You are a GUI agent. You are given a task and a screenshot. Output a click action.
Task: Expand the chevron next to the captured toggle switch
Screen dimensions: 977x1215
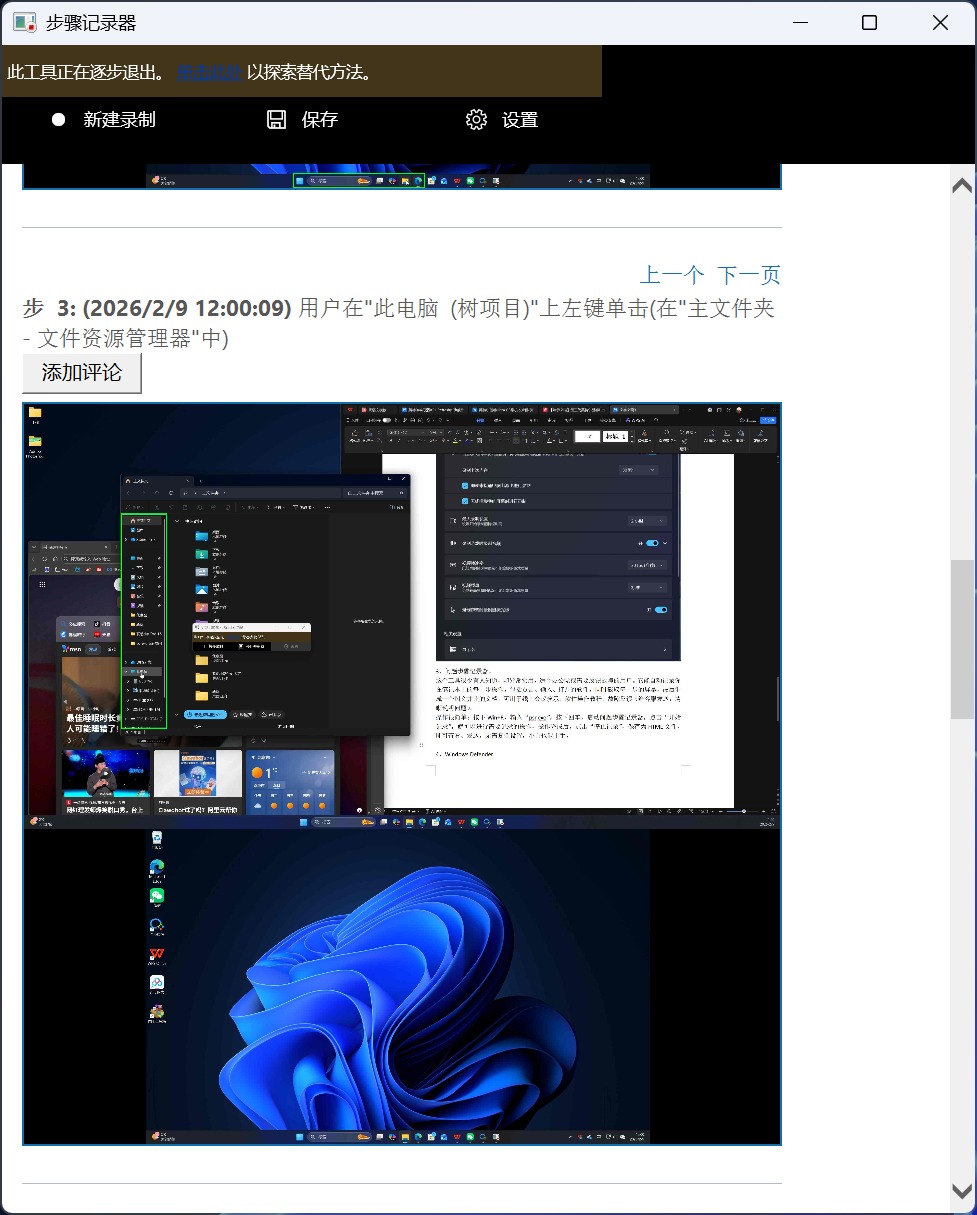point(665,543)
